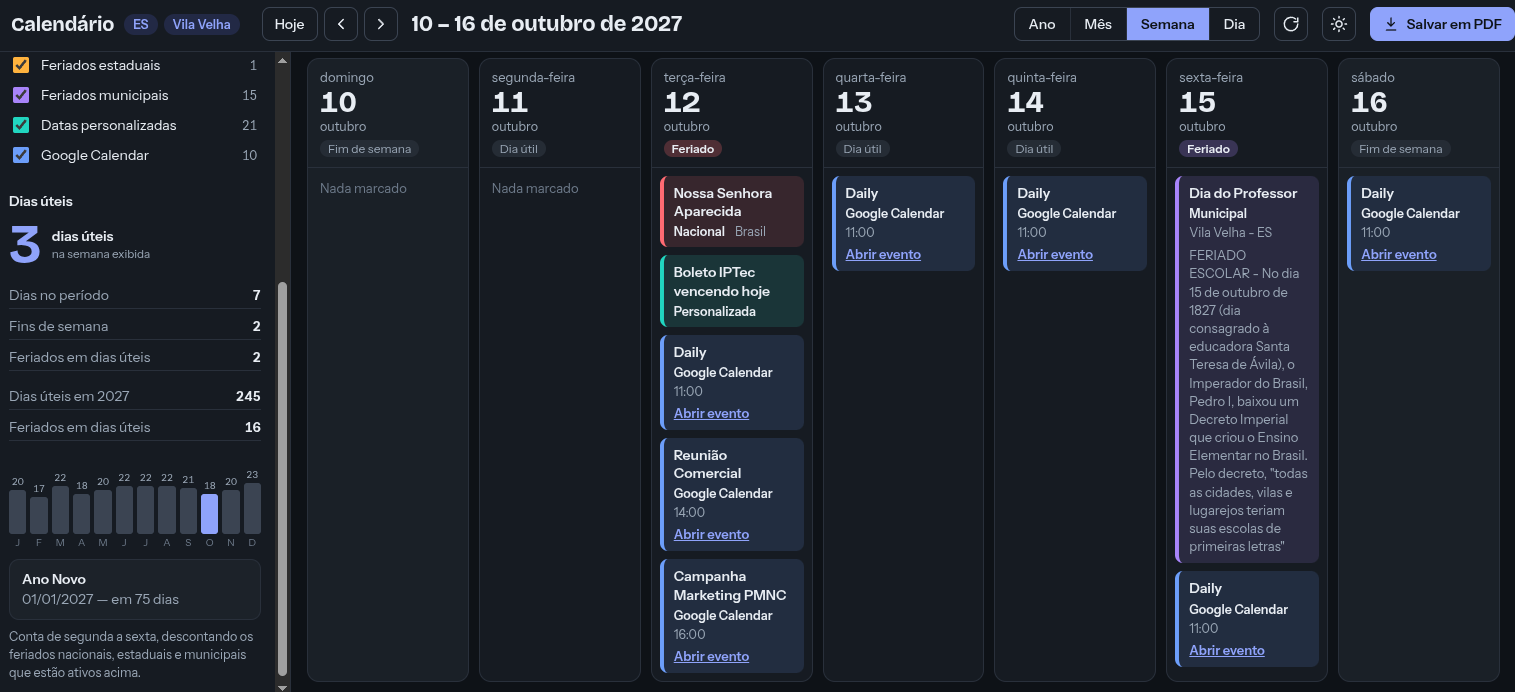Click Feriados em dias úteis value 16
The image size is (1515, 692).
tap(254, 427)
